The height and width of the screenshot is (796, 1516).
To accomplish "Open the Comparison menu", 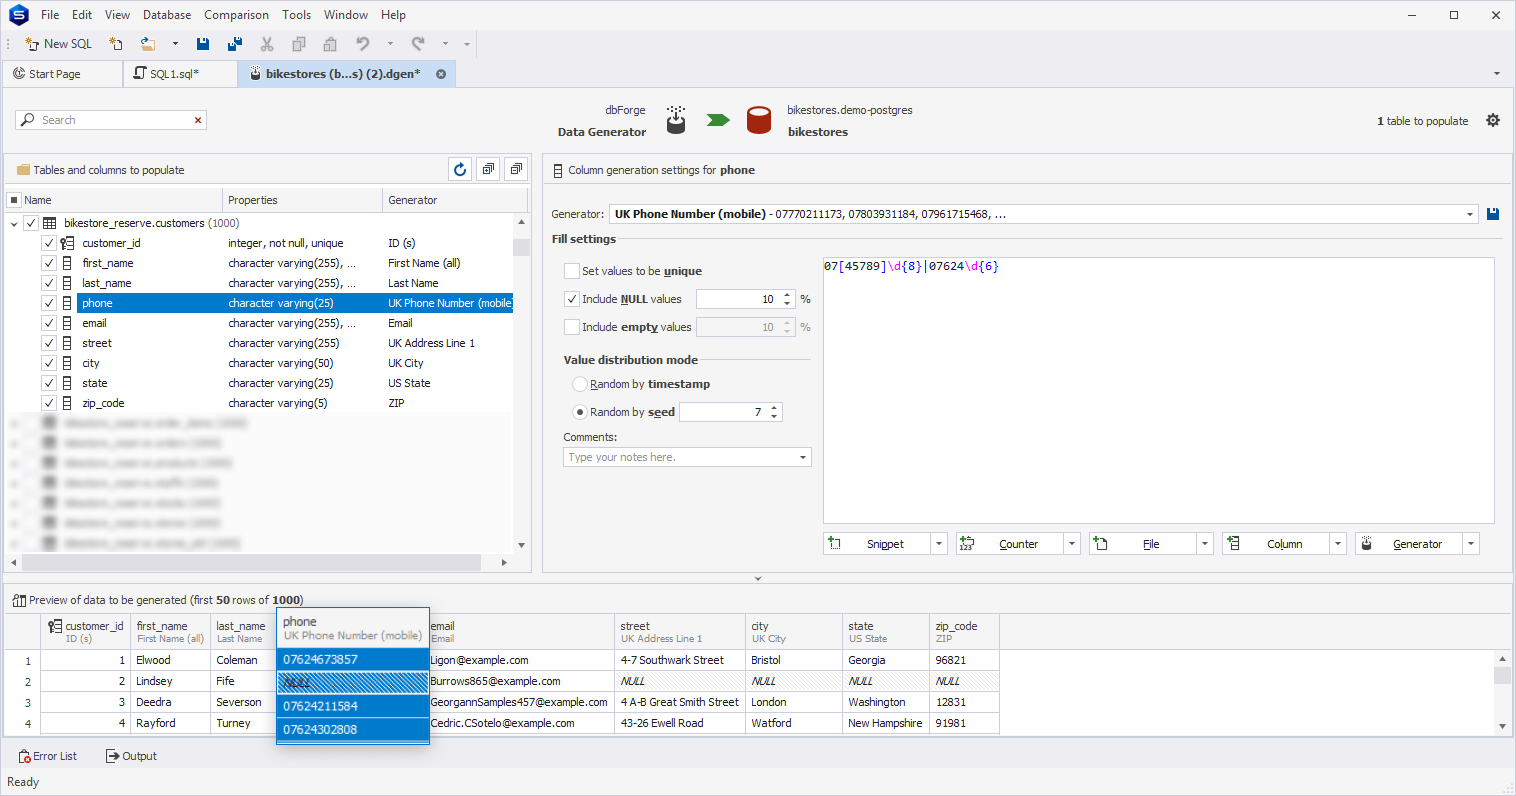I will coord(236,15).
